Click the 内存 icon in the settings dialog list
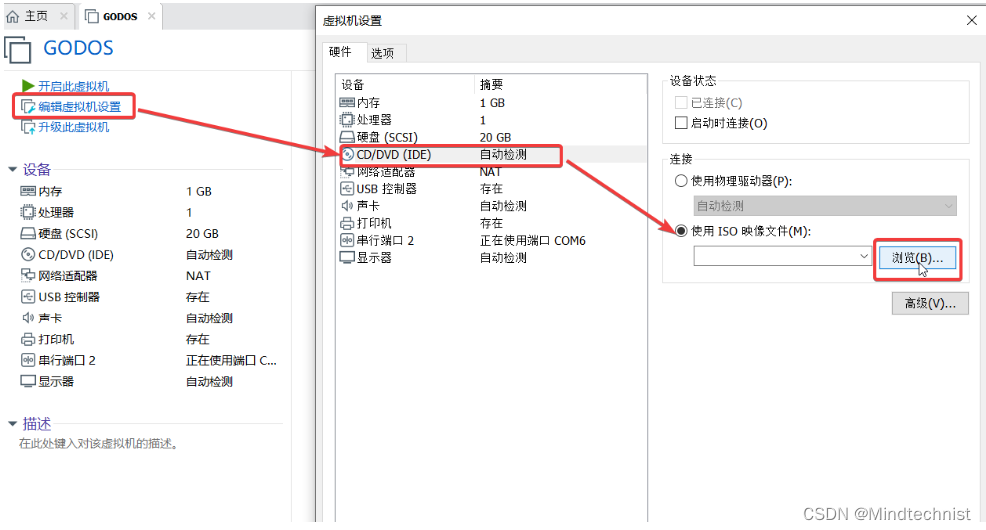Image resolution: width=986 pixels, height=530 pixels. click(x=347, y=102)
